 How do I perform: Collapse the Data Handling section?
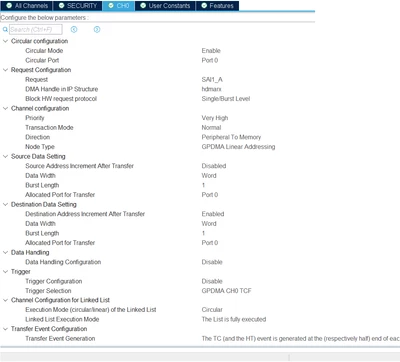[x=5, y=252]
